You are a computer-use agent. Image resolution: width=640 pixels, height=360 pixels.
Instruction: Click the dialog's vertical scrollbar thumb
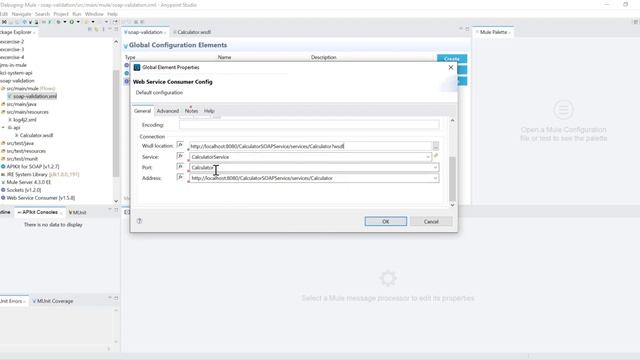pyautogui.click(x=452, y=178)
